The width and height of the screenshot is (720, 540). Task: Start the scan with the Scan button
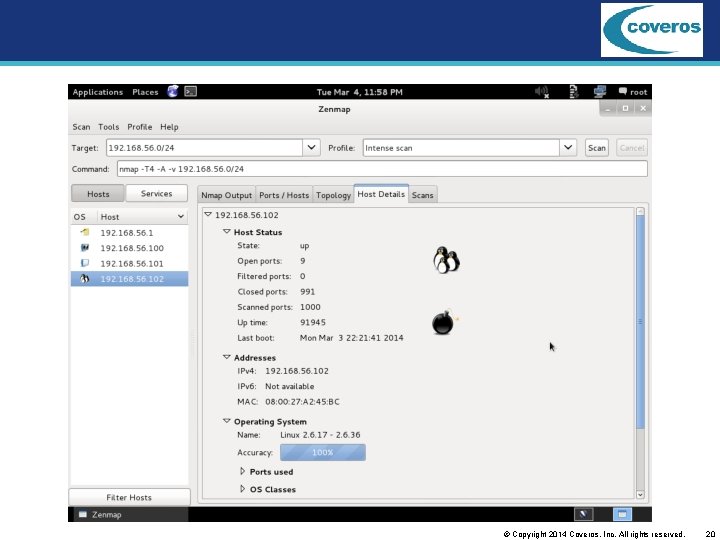pyautogui.click(x=596, y=148)
